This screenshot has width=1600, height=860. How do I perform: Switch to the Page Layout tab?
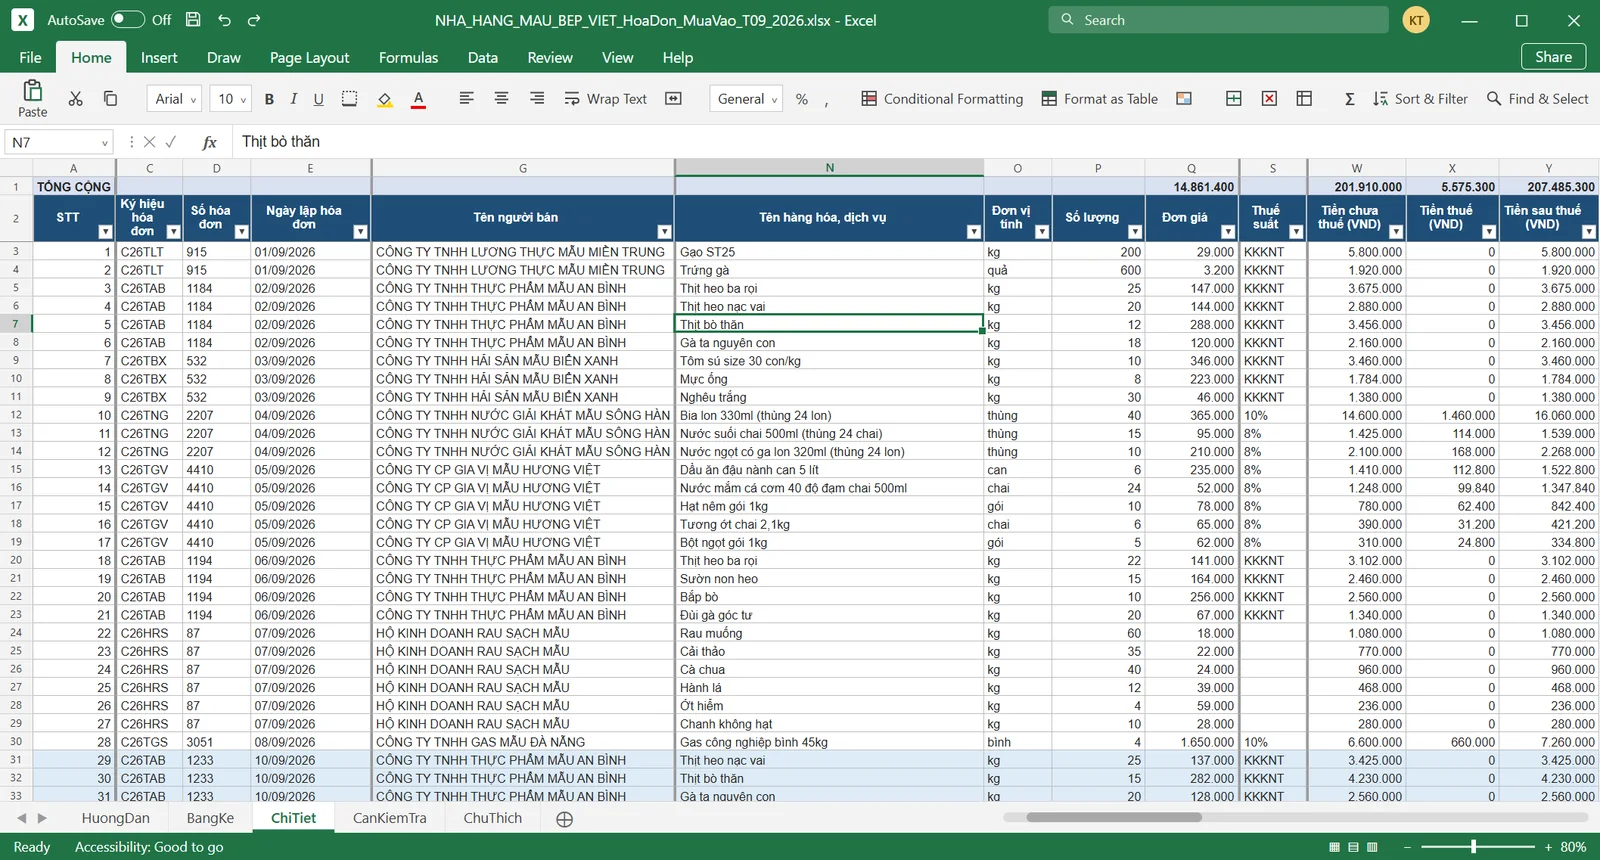309,58
